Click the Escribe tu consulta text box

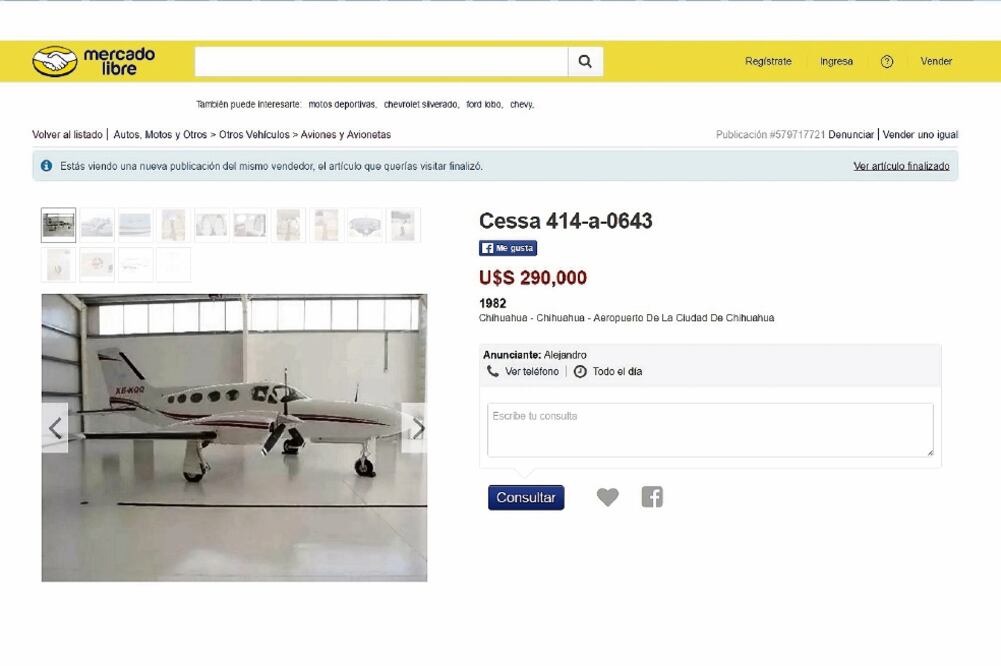click(710, 430)
